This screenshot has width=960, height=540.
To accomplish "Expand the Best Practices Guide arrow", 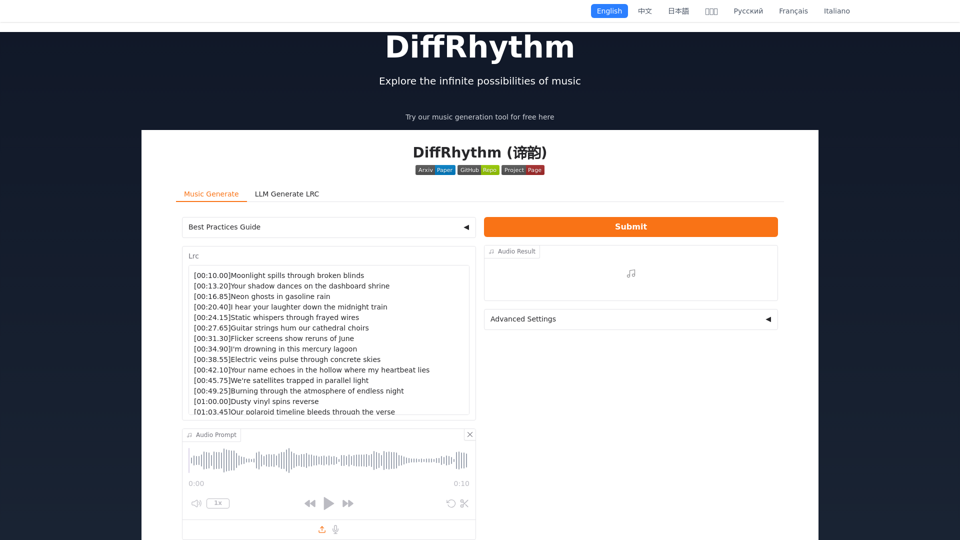I will point(467,227).
